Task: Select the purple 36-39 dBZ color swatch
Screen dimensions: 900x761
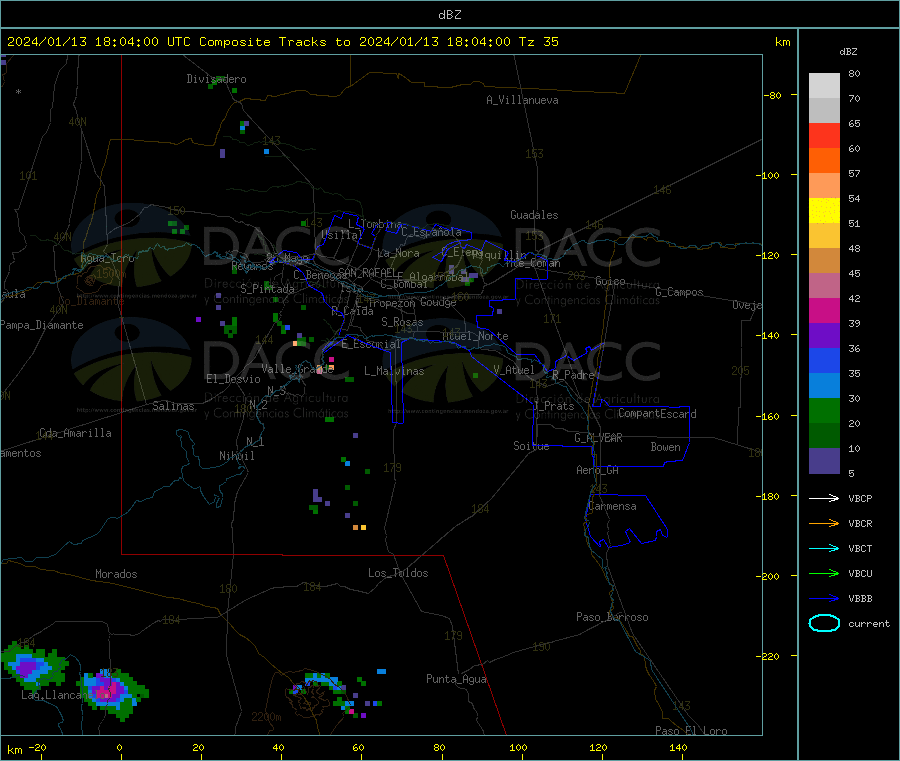Action: click(x=824, y=336)
